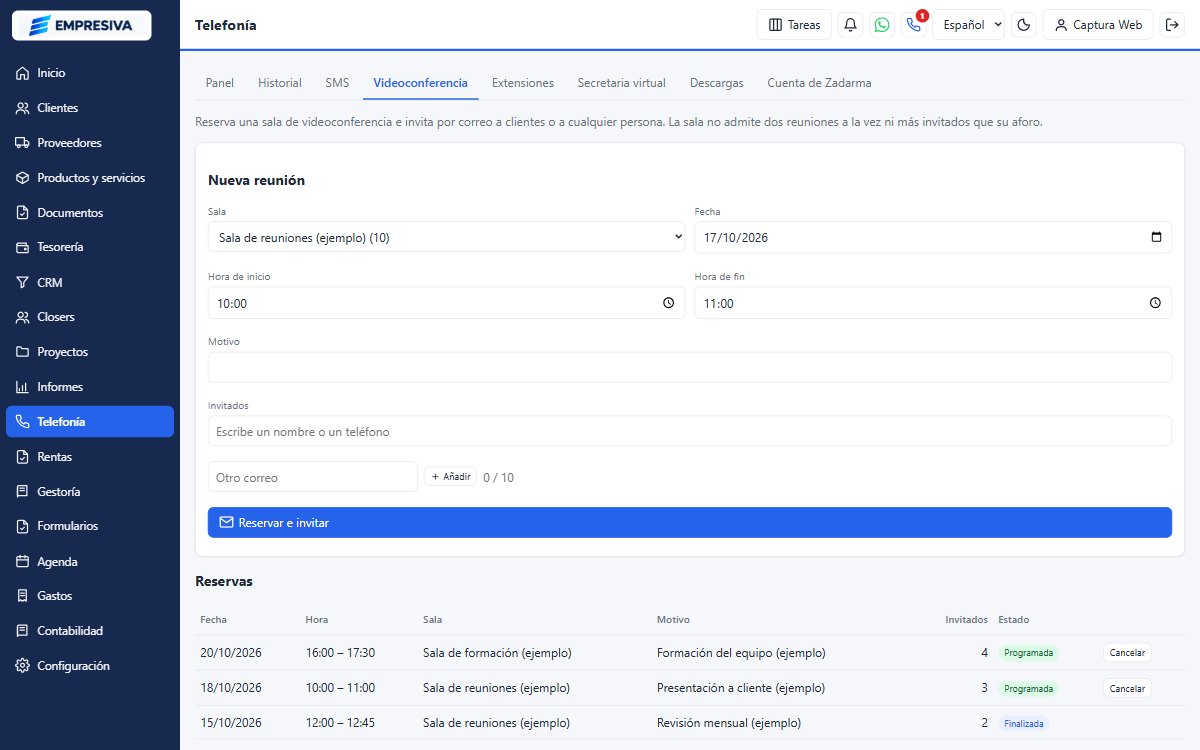Open Proveedores from the sidebar
Viewport: 1200px width, 750px height.
[x=90, y=143]
